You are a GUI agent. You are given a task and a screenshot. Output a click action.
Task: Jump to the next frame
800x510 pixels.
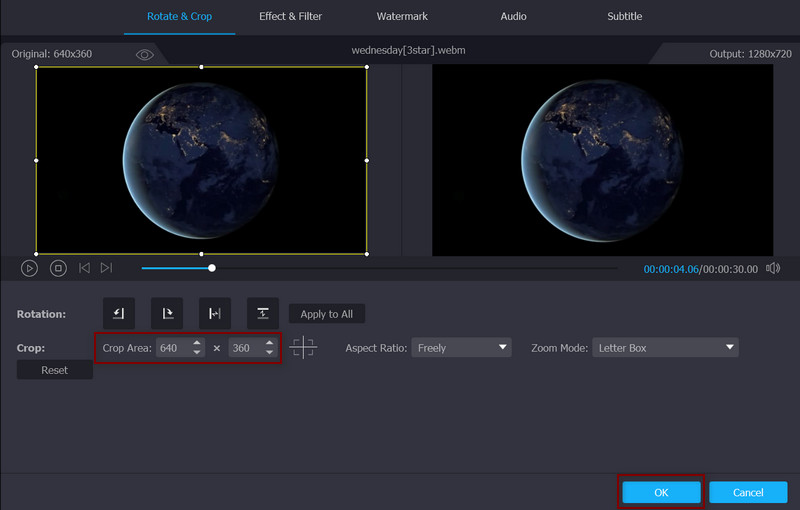pyautogui.click(x=106, y=268)
